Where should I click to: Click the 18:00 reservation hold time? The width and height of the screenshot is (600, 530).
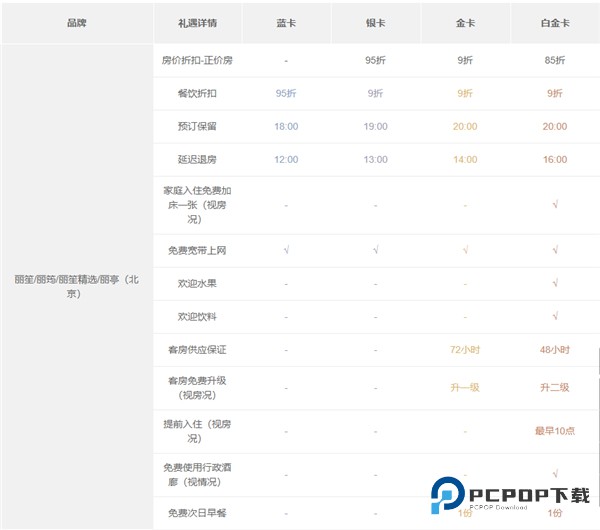(x=286, y=127)
